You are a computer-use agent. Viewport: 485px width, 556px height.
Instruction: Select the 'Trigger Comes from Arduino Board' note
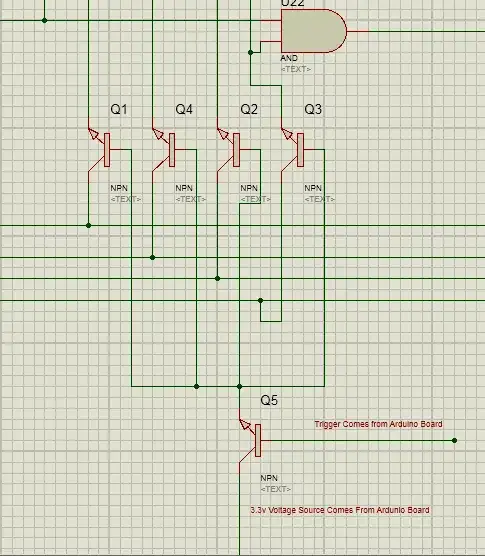pyautogui.click(x=378, y=424)
